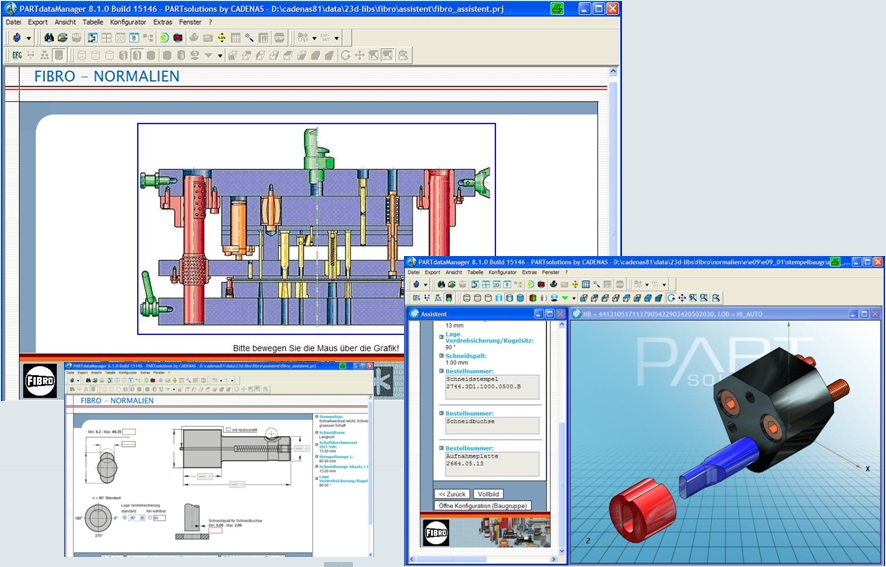Tick the 'mit Abdrückstift' checkbox

click(x=228, y=430)
